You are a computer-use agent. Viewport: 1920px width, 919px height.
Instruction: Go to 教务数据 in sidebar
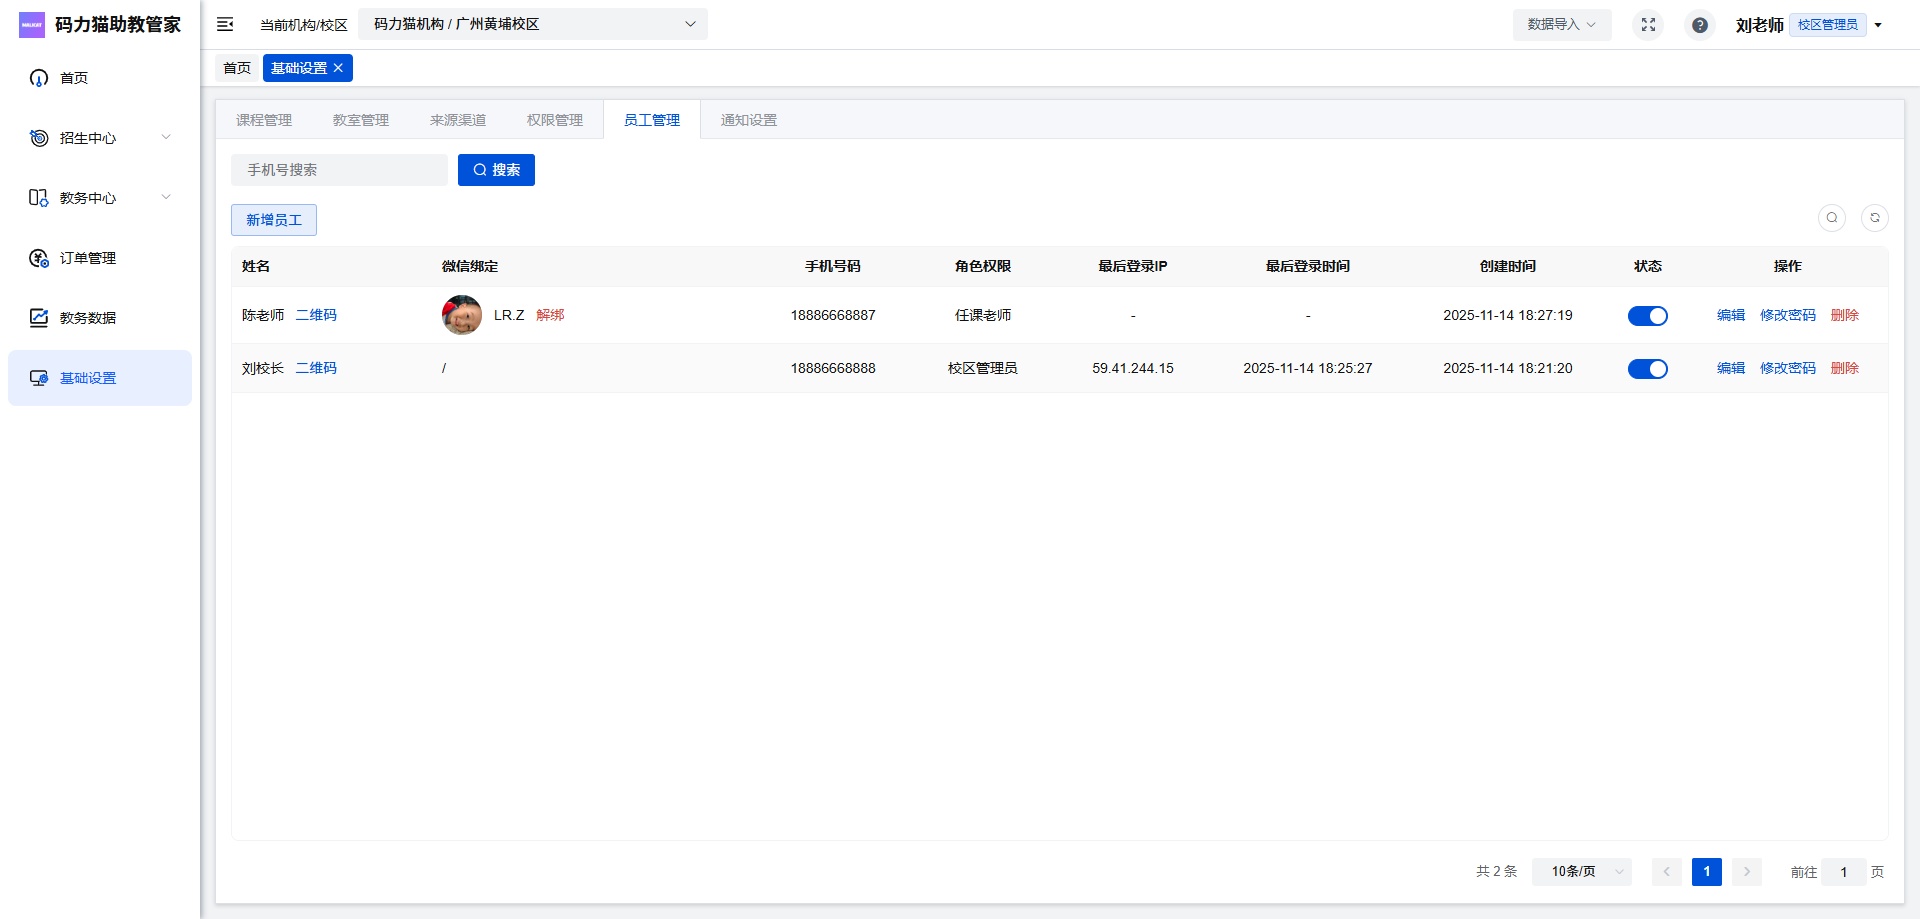click(88, 318)
